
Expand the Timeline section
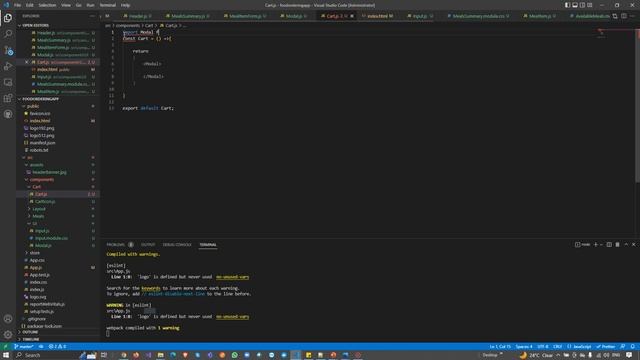[31, 339]
